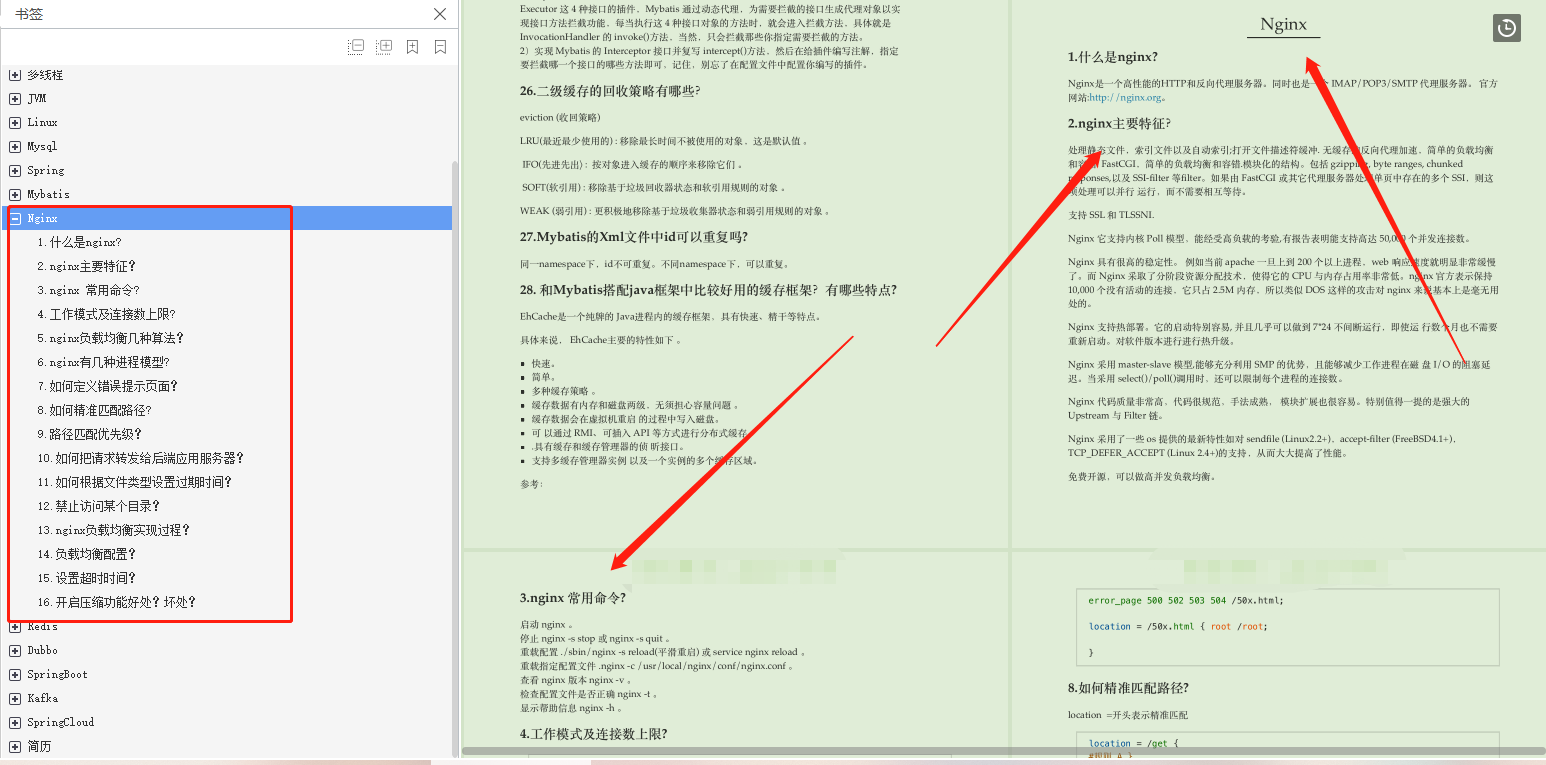Screen dimensions: 1546x765
Task: Open bookmark 6.nginx有几种进程模型?
Action: pyautogui.click(x=104, y=362)
